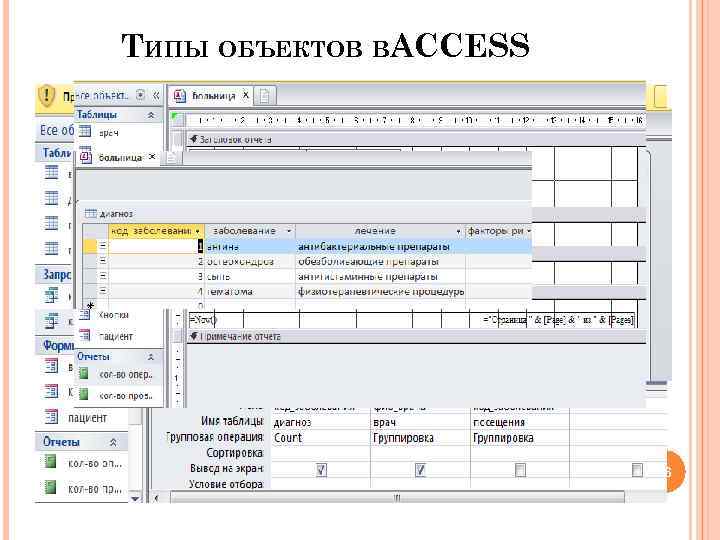Switch to the больница tab beside the blank tab

[x=213, y=96]
